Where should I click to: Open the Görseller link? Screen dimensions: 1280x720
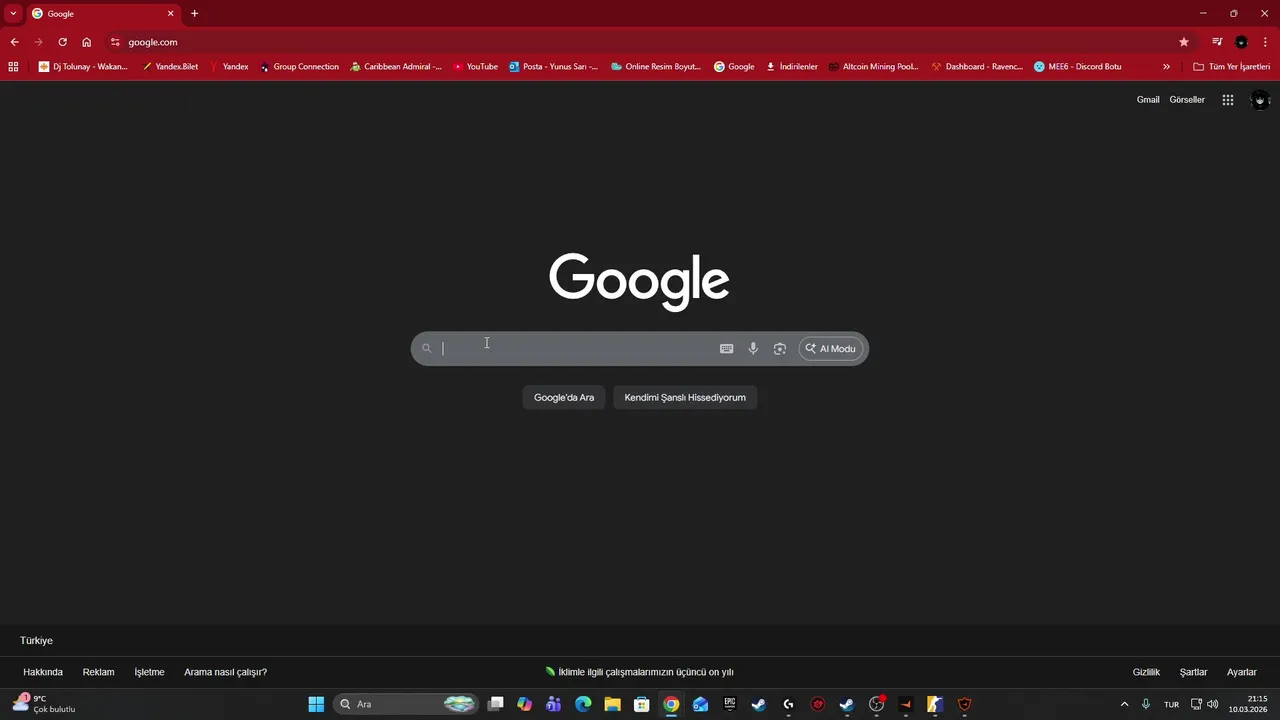click(x=1187, y=100)
